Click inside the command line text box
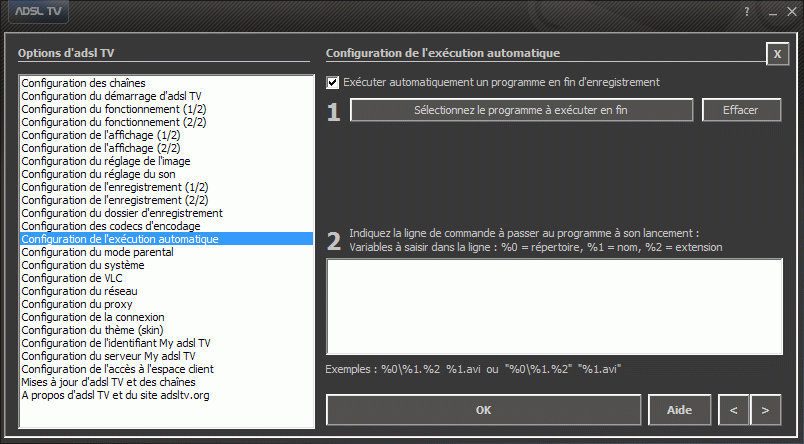804x444 pixels. tap(554, 306)
